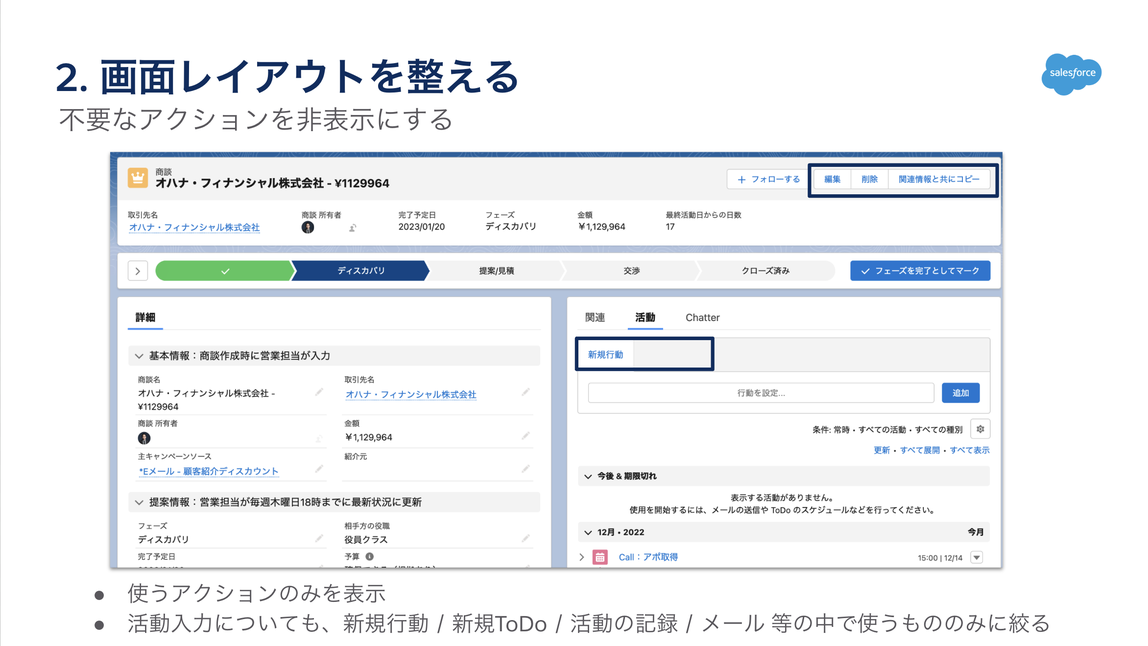Image resolution: width=1148 pixels, height=646 pixels.
Task: Click the 更新 link in activity panel
Action: (x=882, y=450)
